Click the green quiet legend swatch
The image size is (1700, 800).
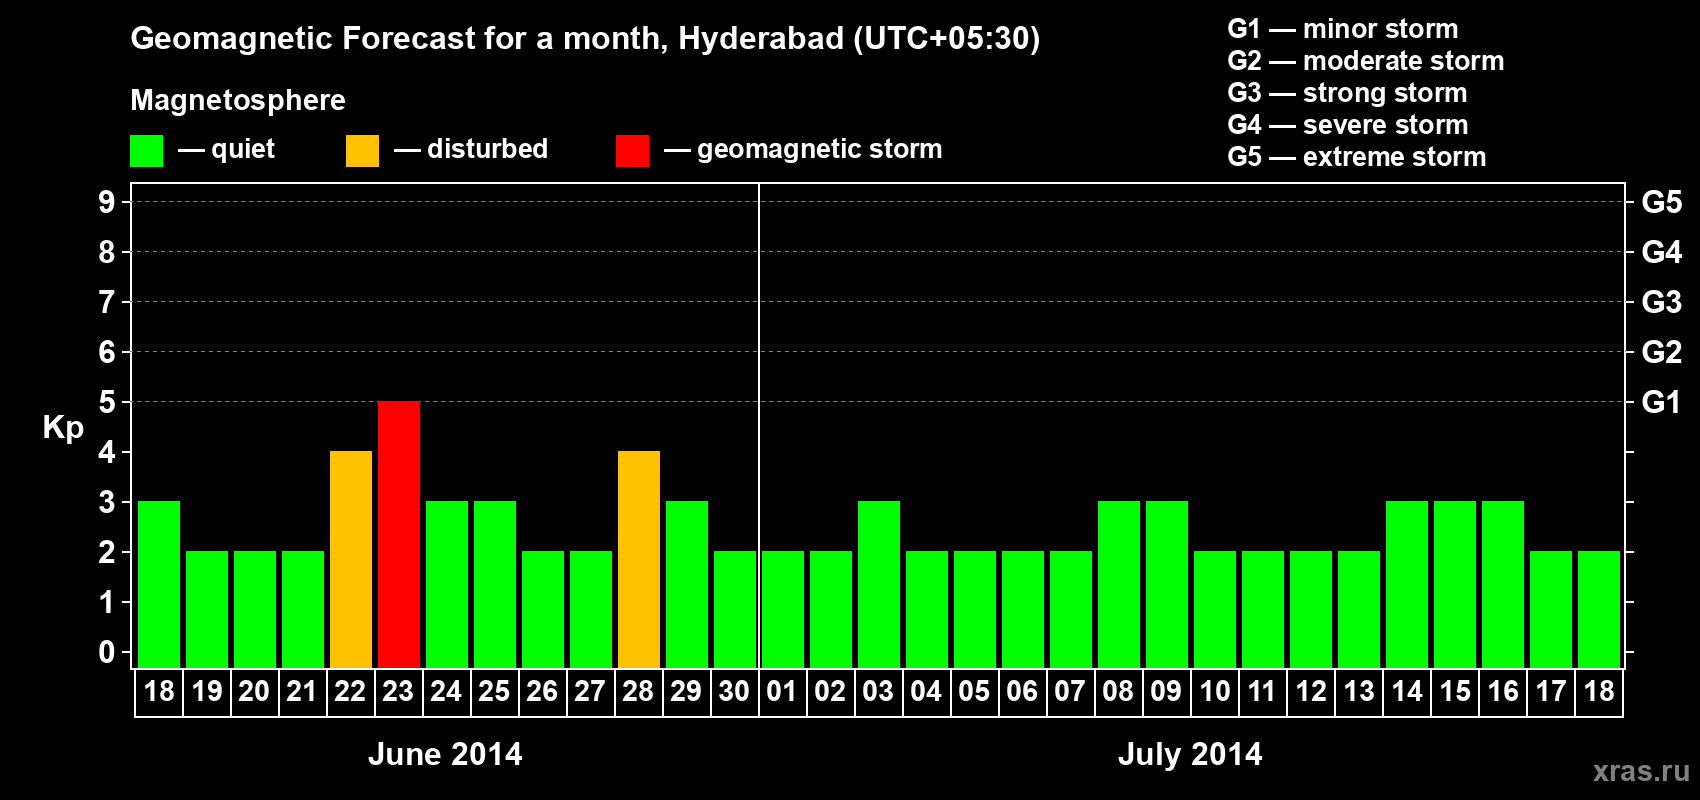pyautogui.click(x=147, y=151)
